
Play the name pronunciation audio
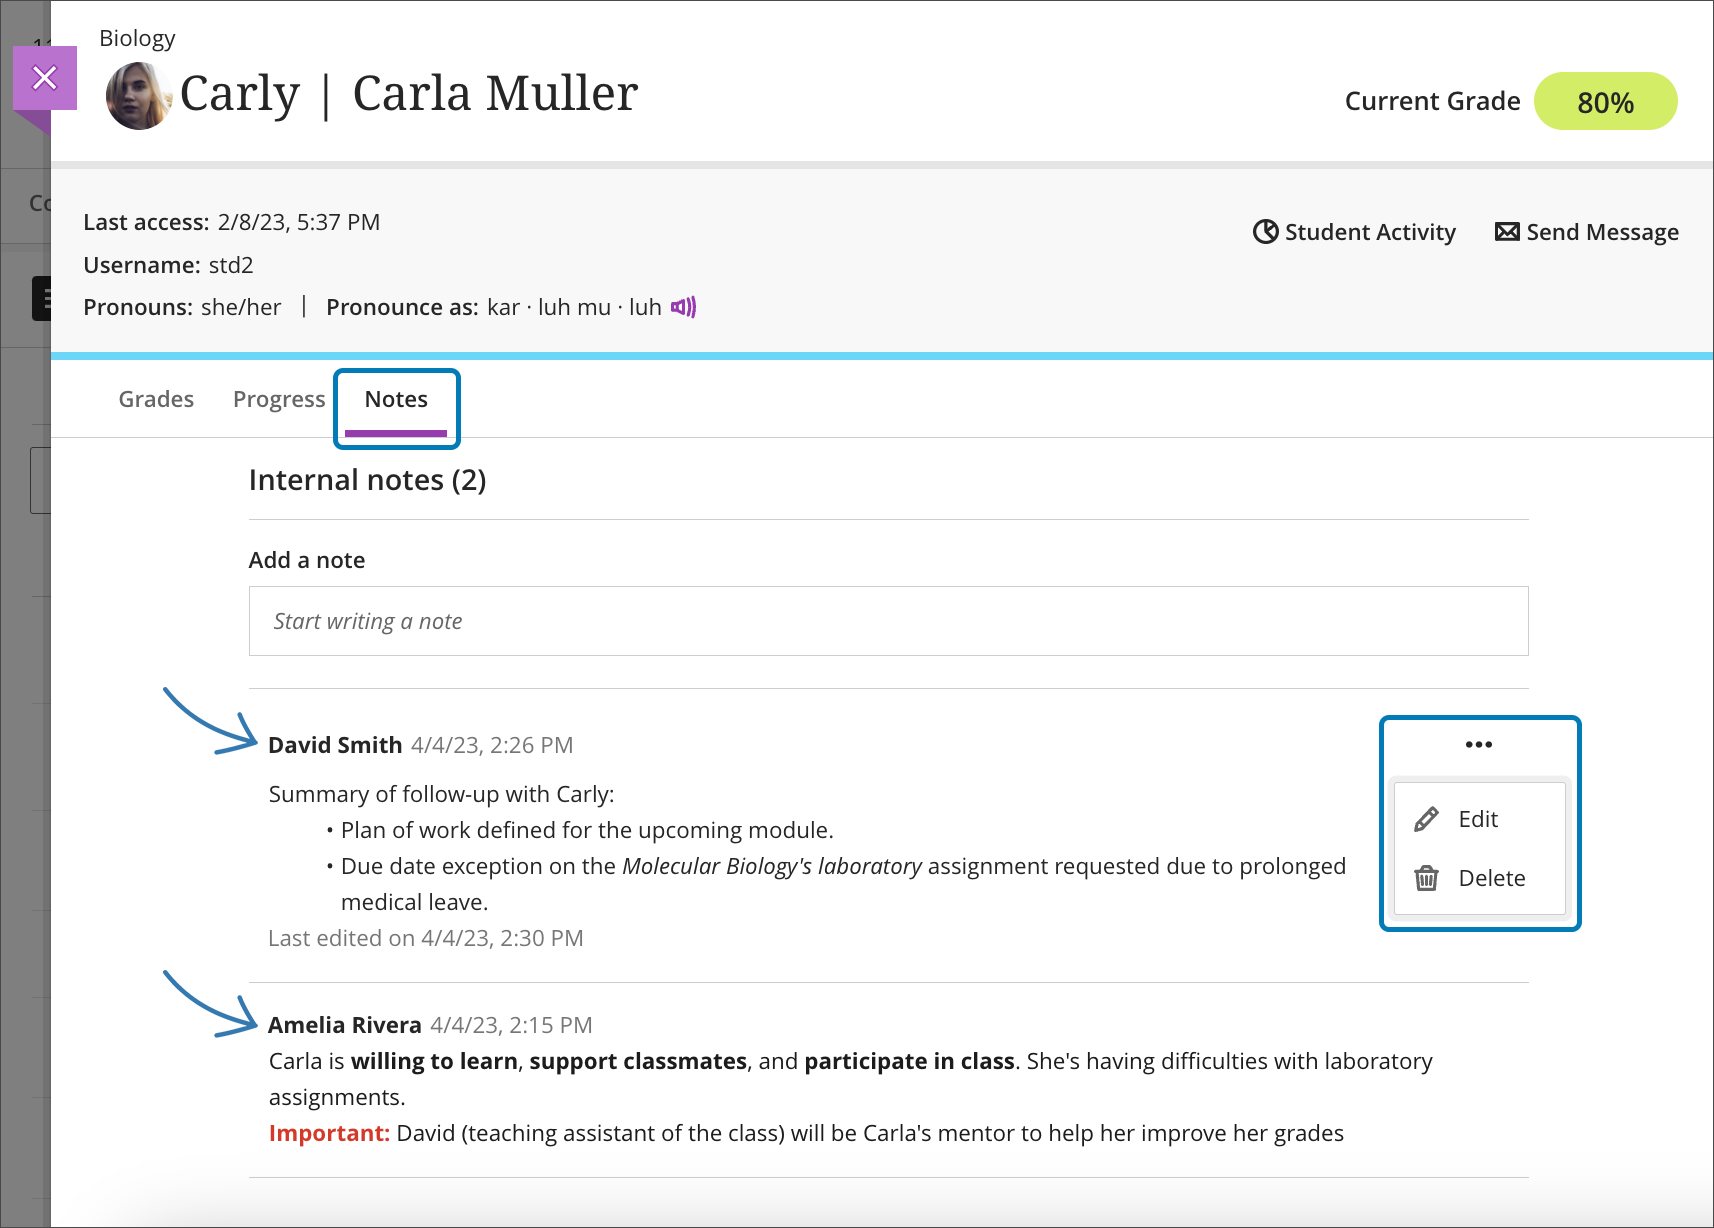683,307
